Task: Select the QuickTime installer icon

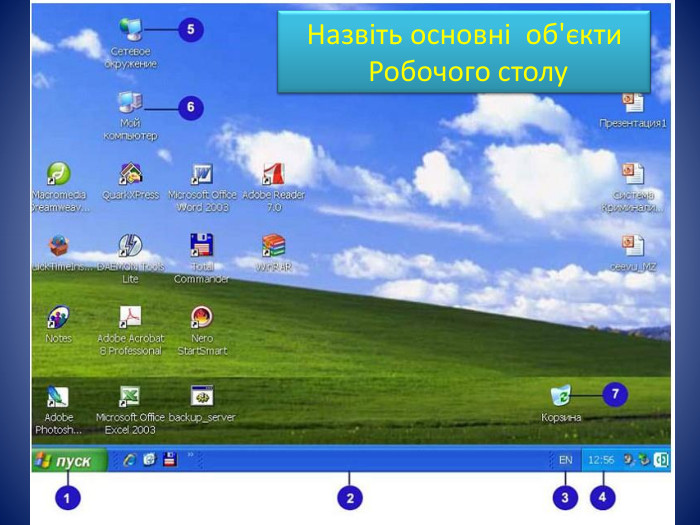Action: pos(58,246)
